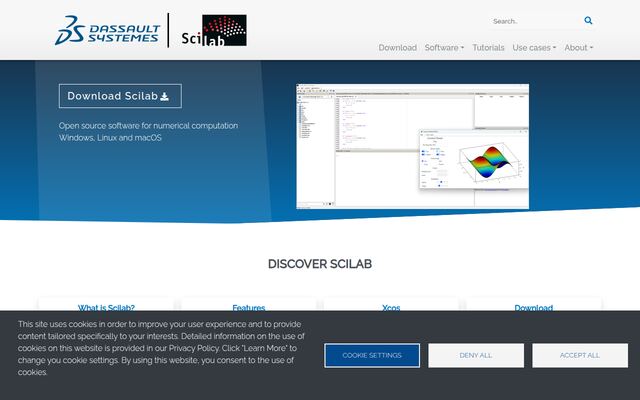640x400 pixels.
Task: Open the Tutorials nav link
Action: (x=488, y=48)
